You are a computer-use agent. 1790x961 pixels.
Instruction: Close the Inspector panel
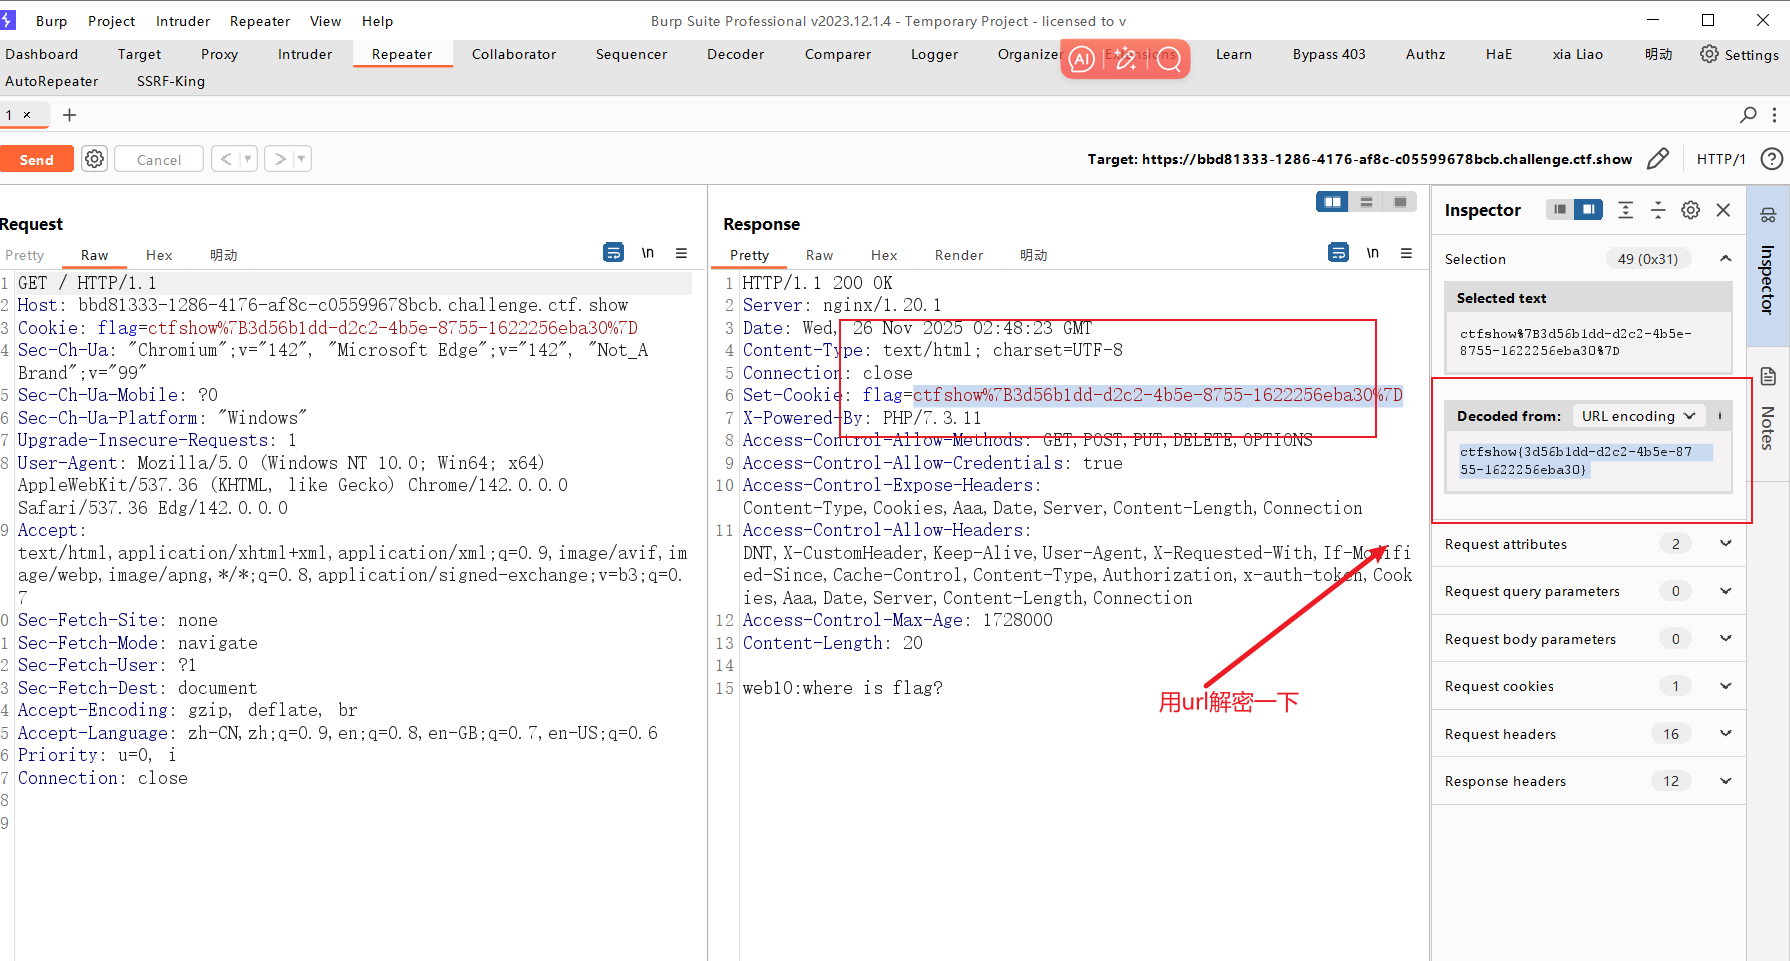pos(1723,210)
